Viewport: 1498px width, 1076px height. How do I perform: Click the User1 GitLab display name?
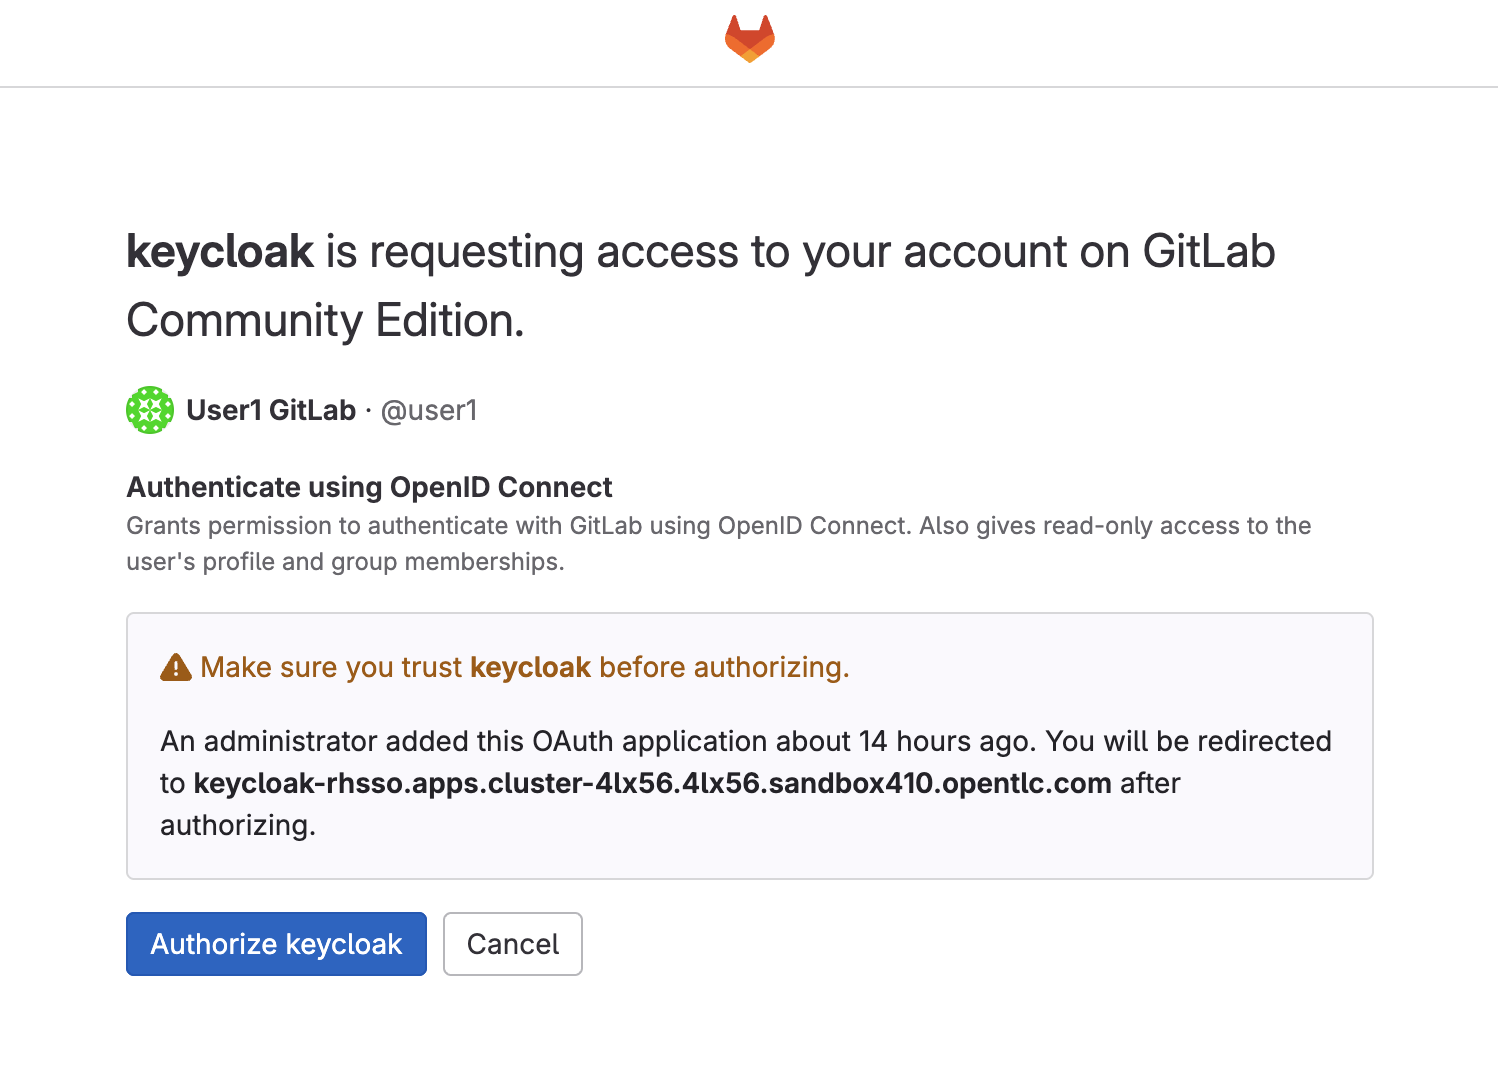click(271, 410)
